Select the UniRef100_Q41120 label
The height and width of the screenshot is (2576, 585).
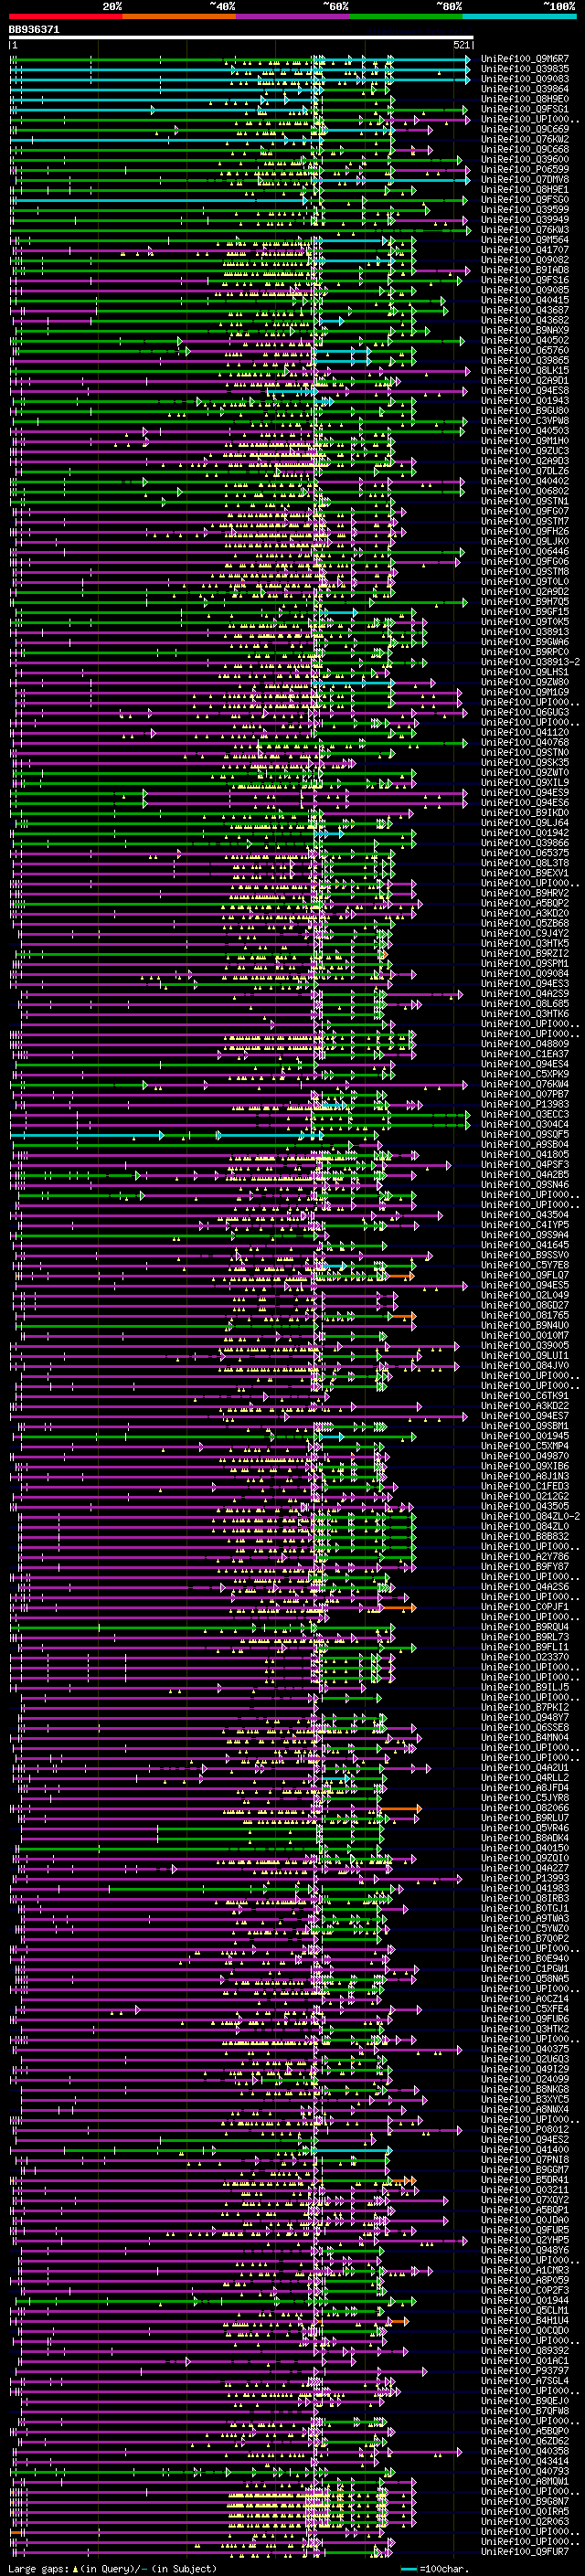coord(525,732)
